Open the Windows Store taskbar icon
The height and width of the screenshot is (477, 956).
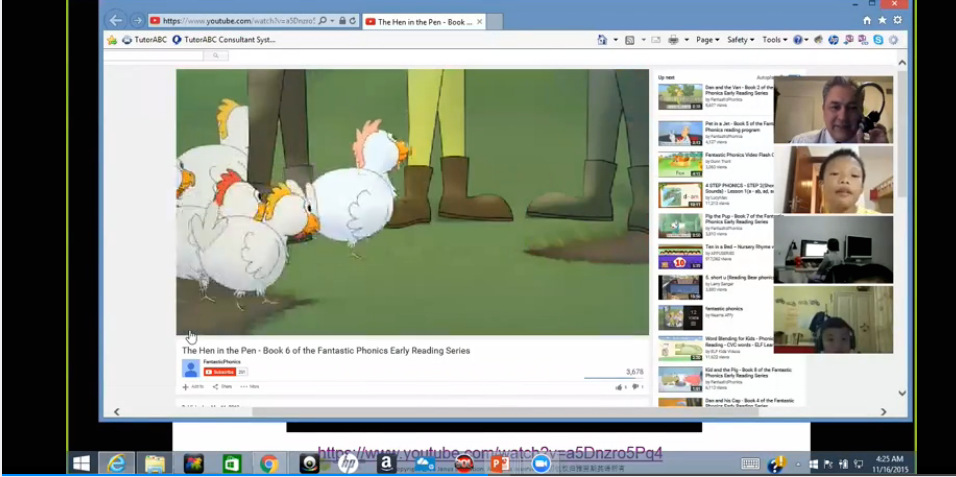[232, 464]
